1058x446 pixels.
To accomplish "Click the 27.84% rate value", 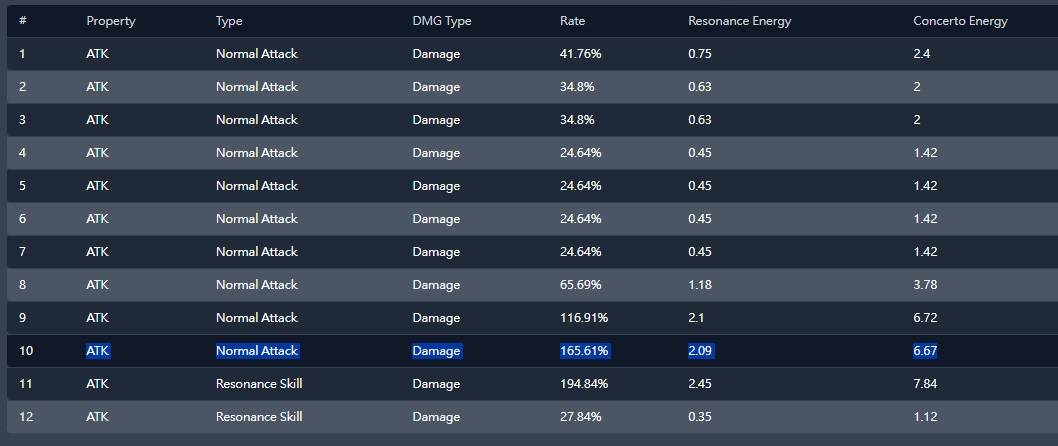I will pos(581,417).
